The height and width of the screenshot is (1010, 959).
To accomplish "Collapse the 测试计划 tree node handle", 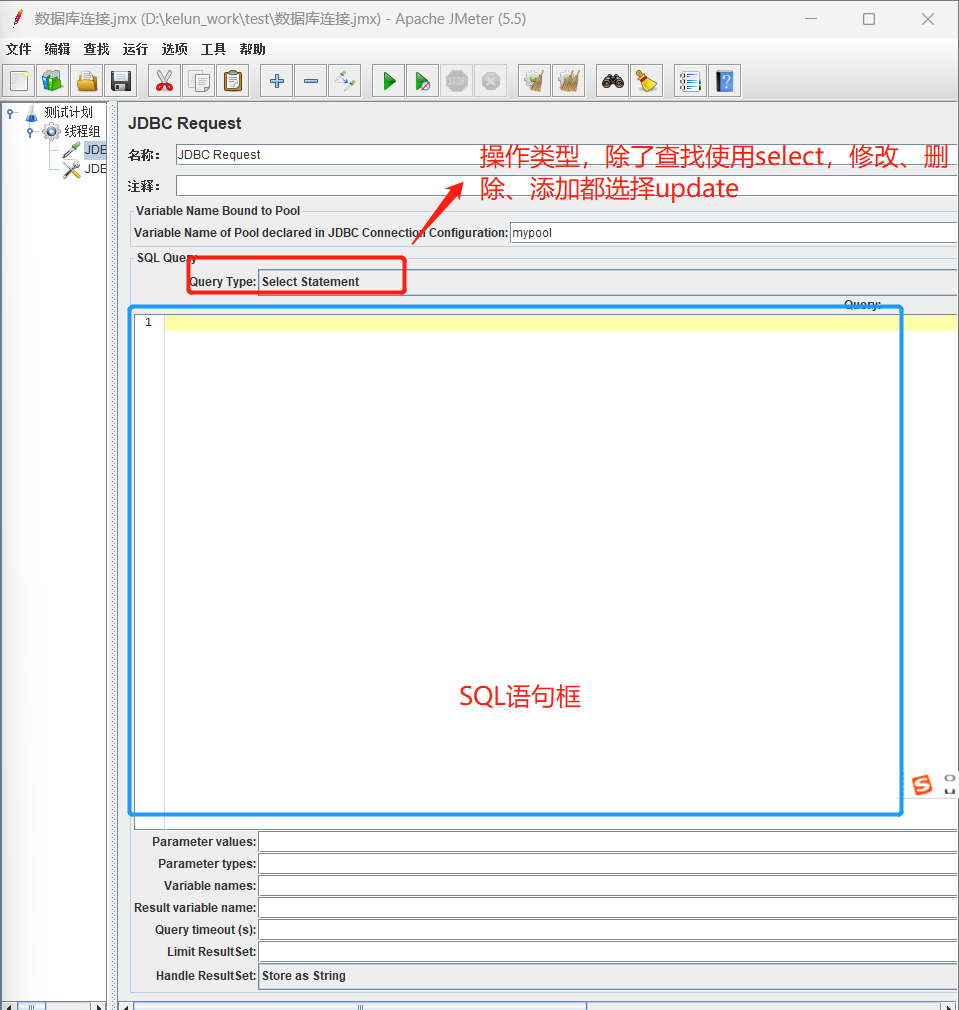I will pyautogui.click(x=10, y=113).
